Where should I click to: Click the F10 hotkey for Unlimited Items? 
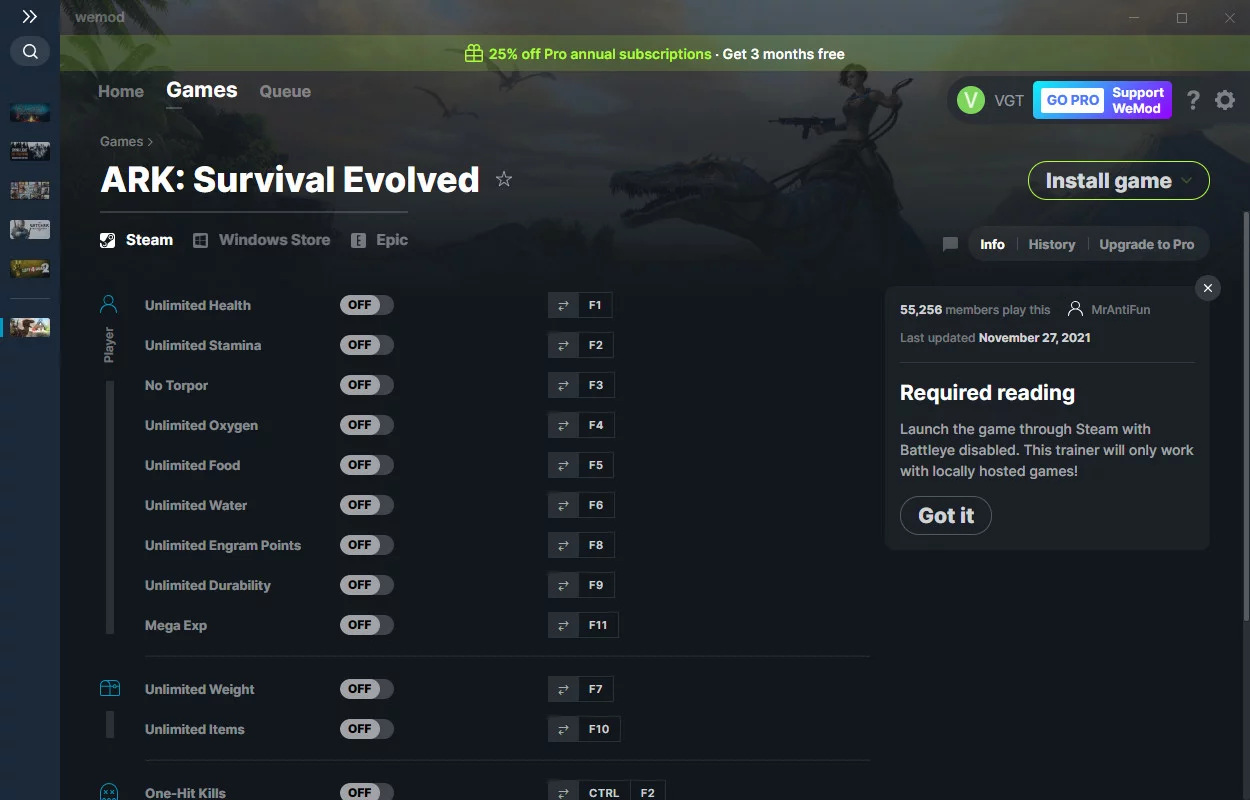599,729
